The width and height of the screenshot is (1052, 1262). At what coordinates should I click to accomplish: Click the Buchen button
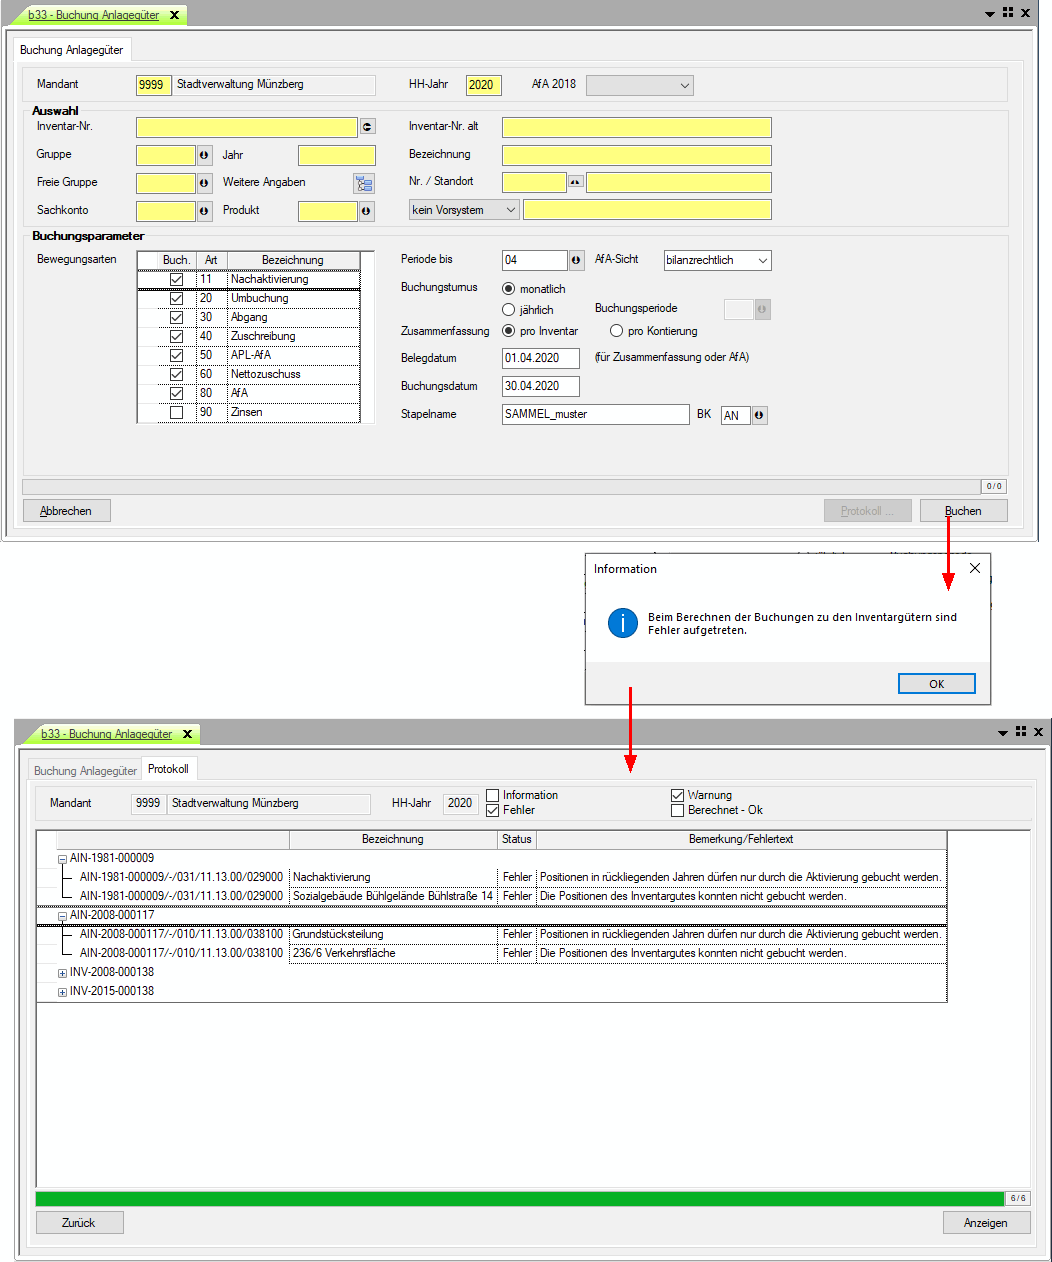(963, 511)
